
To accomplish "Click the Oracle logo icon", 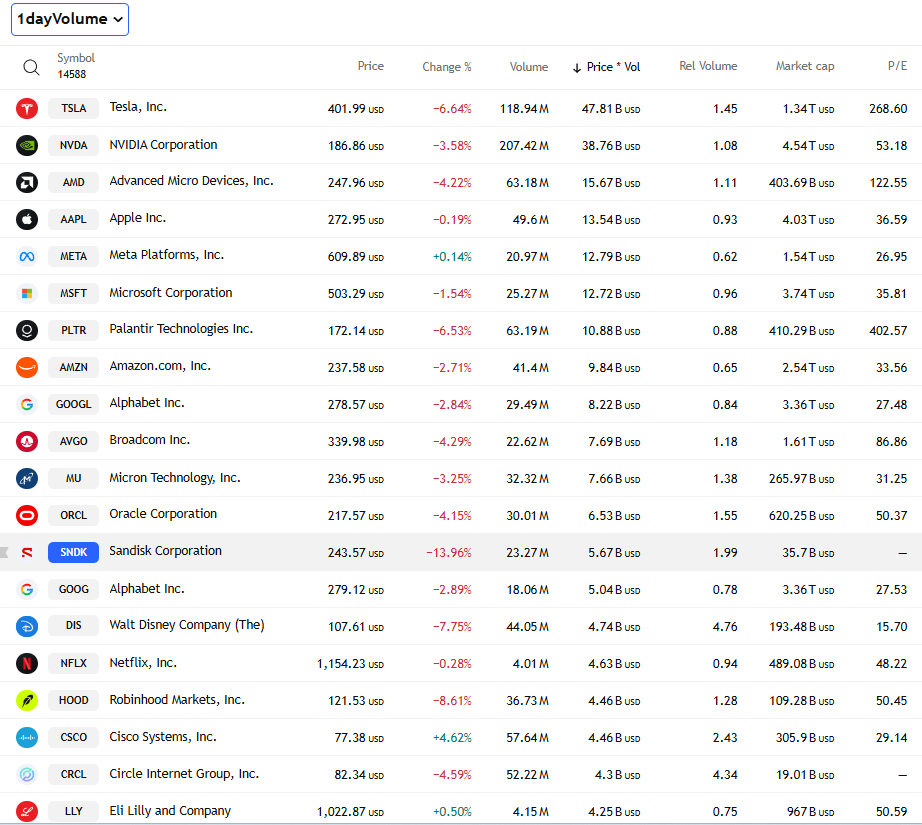I will point(27,516).
